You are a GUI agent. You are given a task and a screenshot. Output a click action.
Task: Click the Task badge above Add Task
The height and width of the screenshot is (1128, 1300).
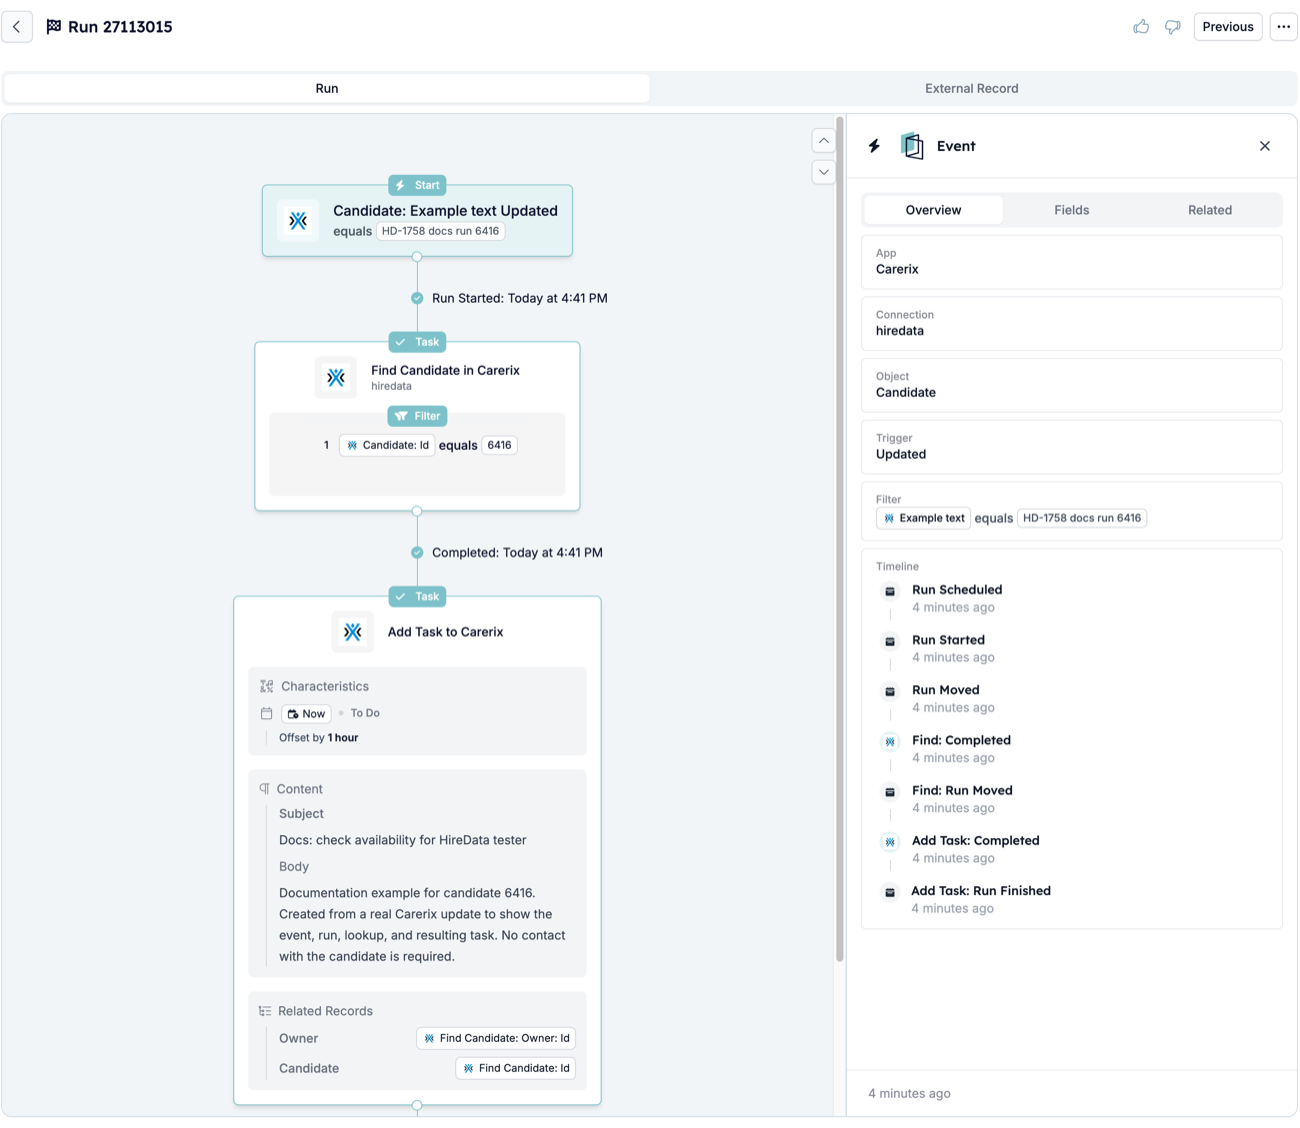417,596
